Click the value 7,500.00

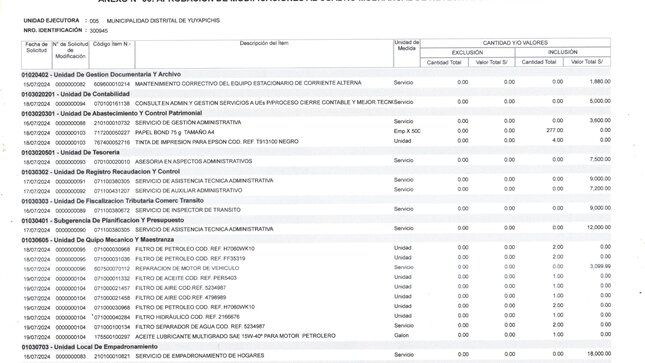pyautogui.click(x=600, y=159)
